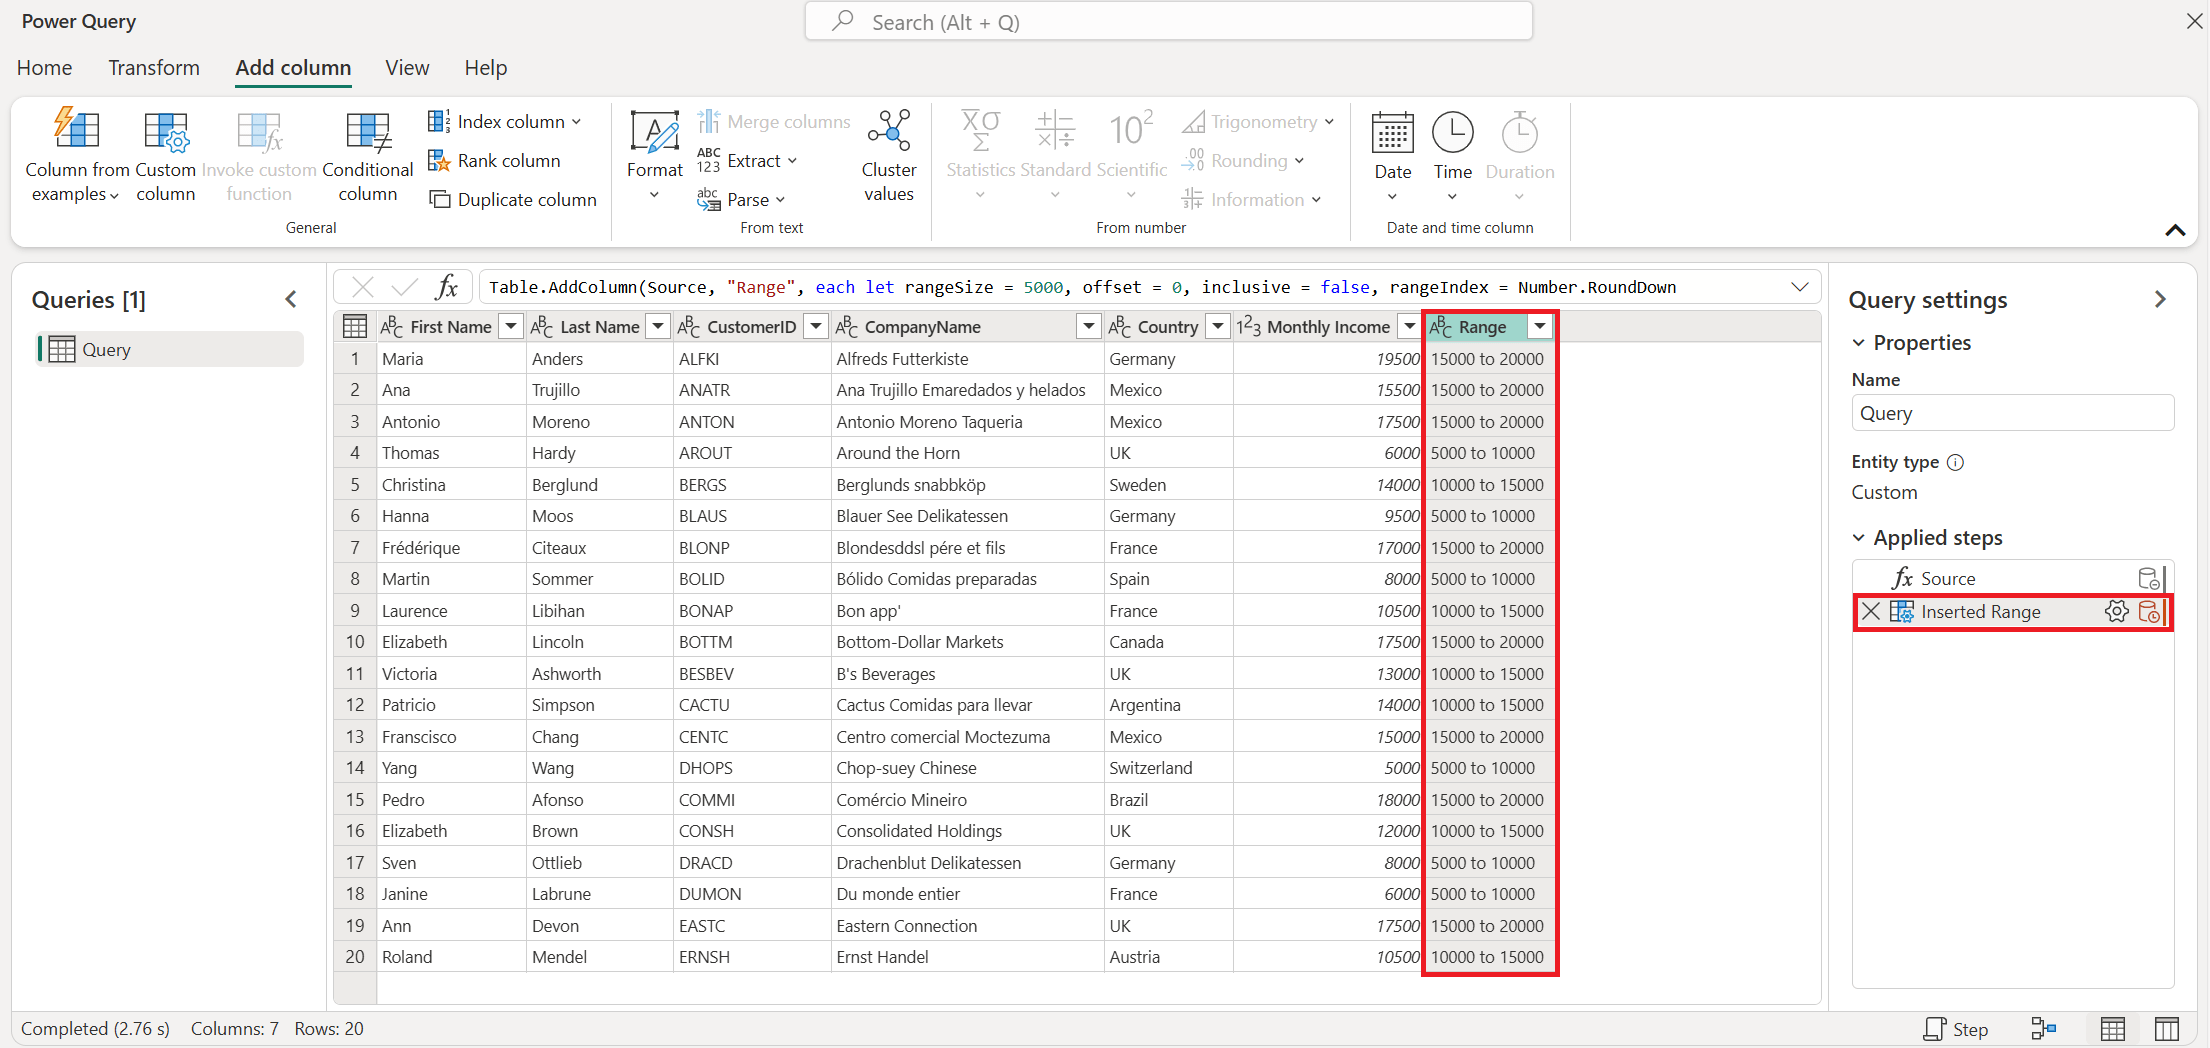
Task: Open the Conditional column tool
Action: point(367,155)
